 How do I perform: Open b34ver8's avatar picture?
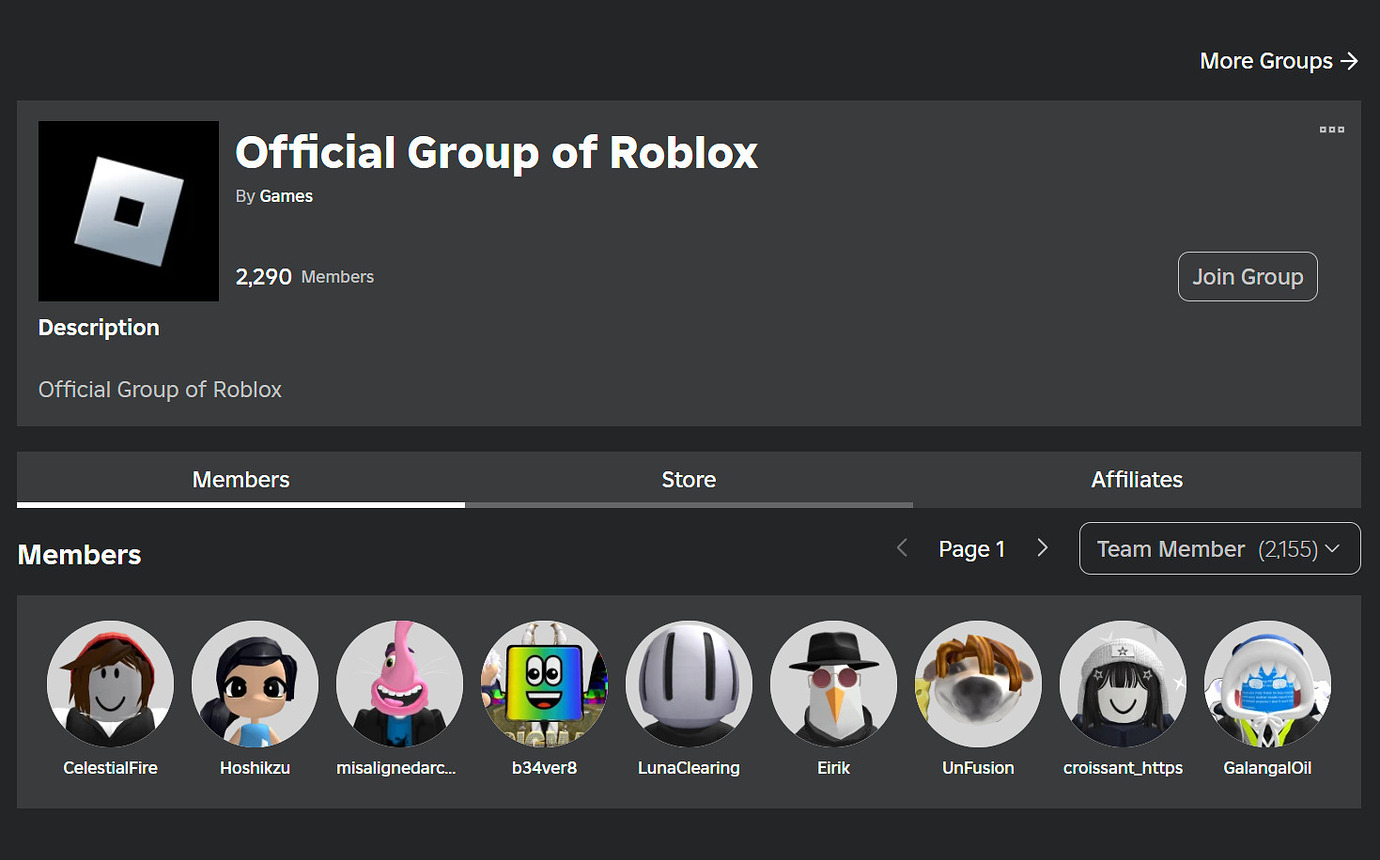pos(544,684)
